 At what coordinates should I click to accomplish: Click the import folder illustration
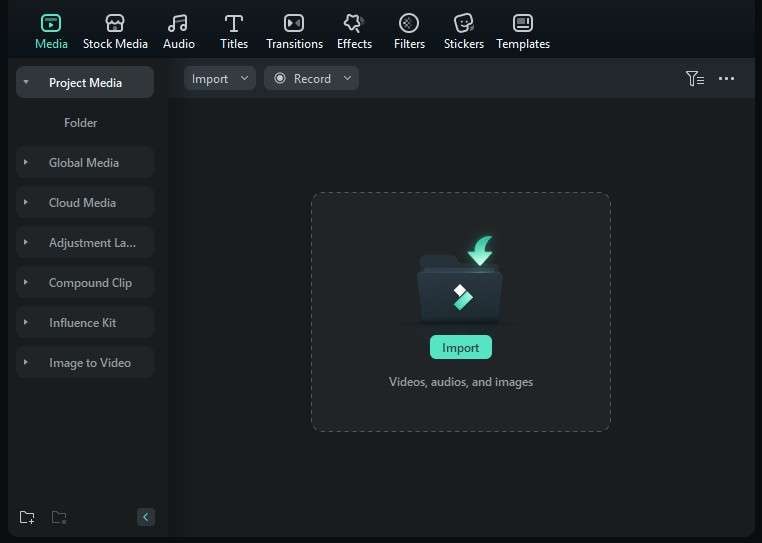pyautogui.click(x=460, y=279)
